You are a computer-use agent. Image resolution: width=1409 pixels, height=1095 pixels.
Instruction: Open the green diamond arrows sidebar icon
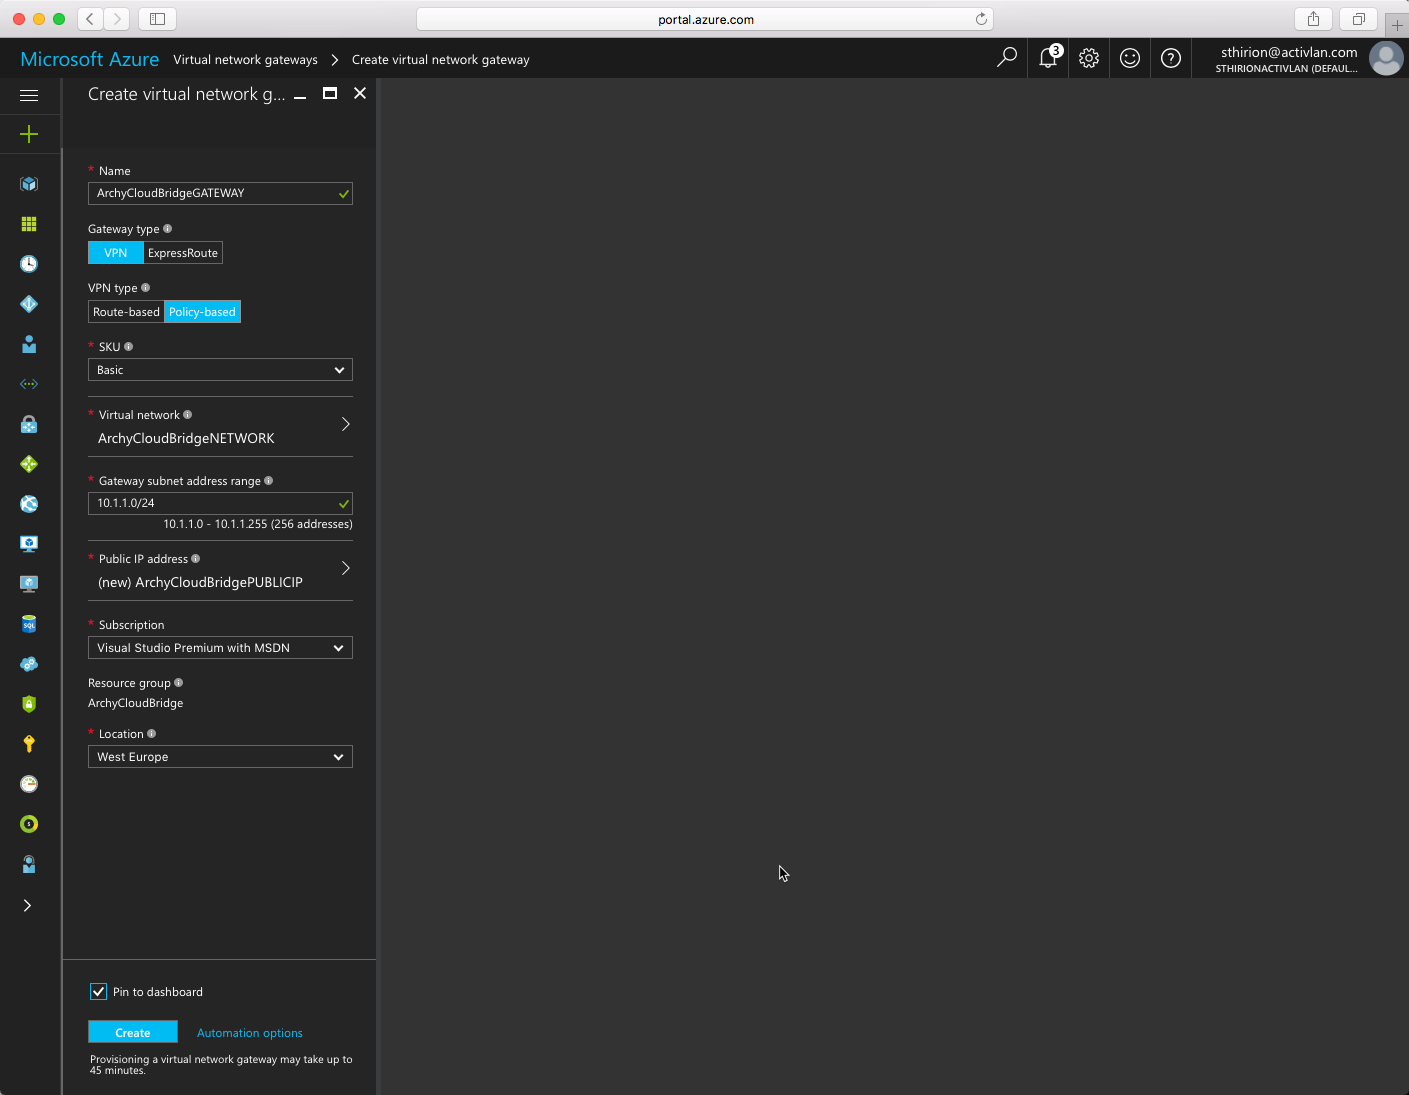(29, 464)
